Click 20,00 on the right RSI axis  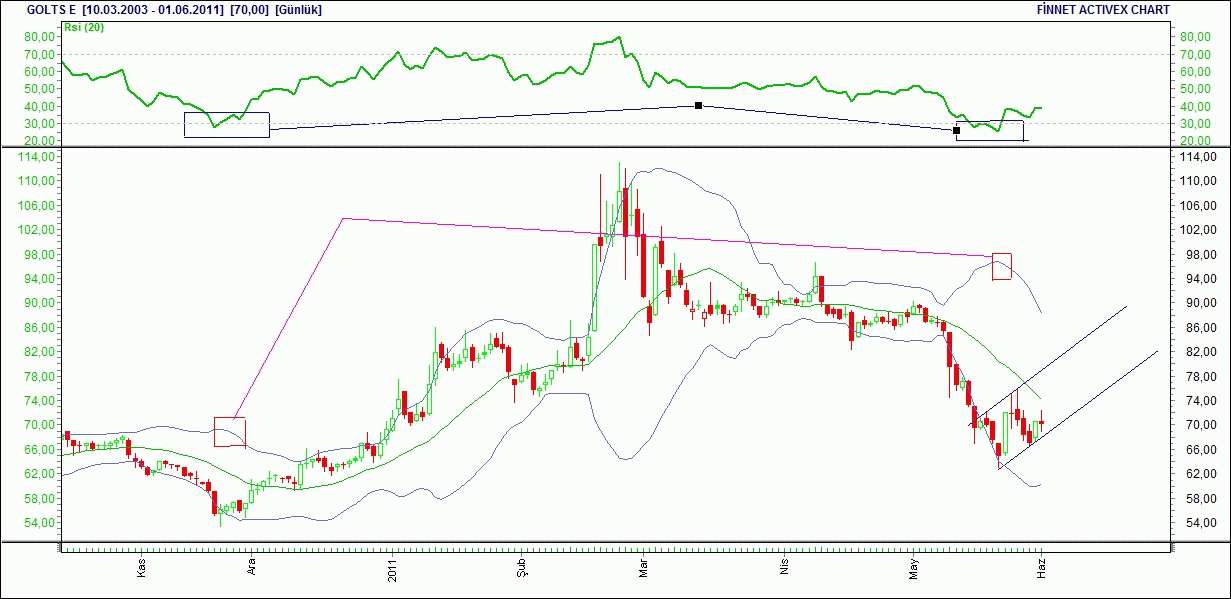pos(1196,141)
